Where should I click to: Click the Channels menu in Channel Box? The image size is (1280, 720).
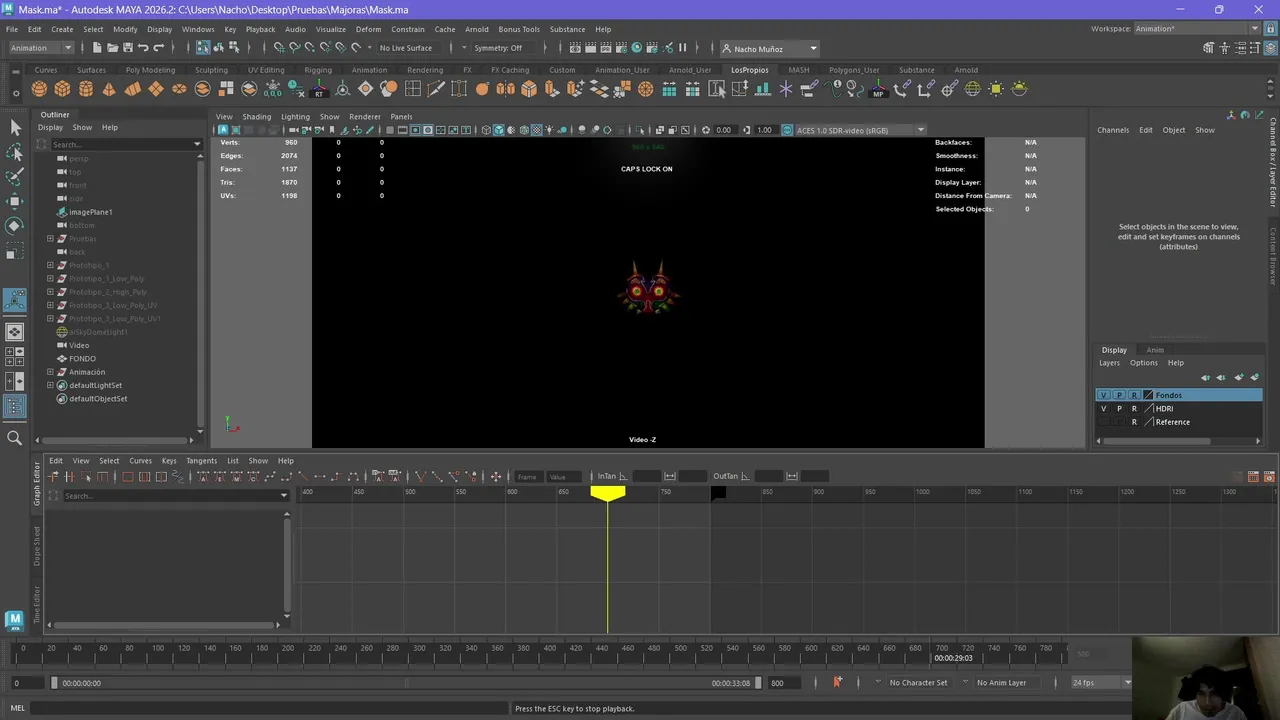coord(1113,130)
